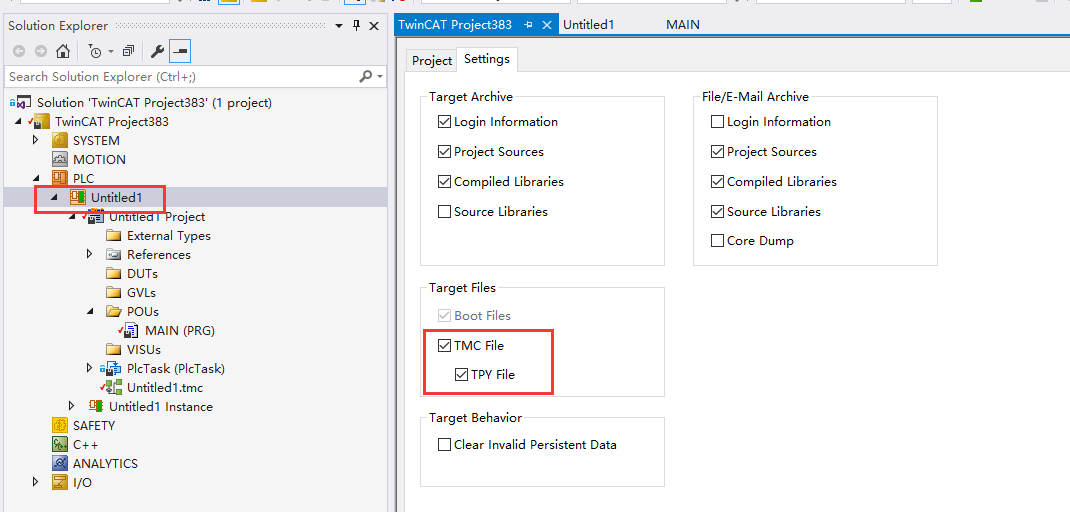The image size is (1070, 512).
Task: Click the PlcTask task icon
Action: pyautogui.click(x=112, y=369)
